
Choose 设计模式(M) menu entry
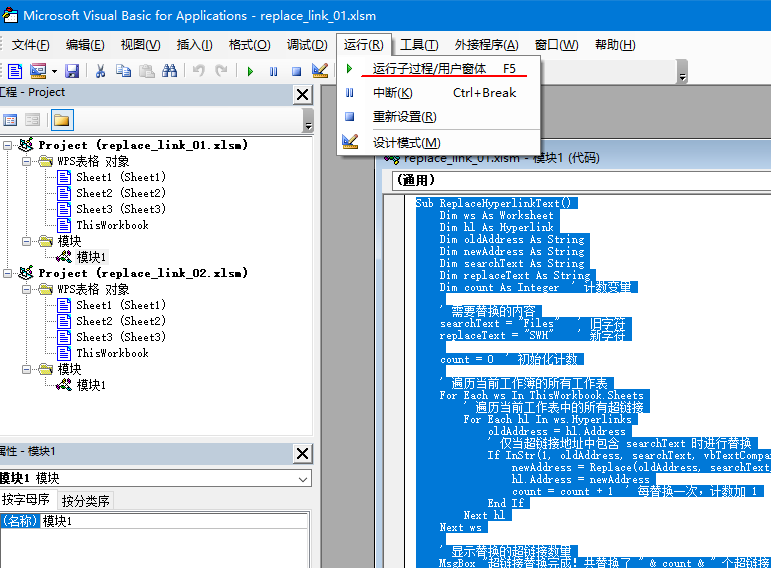(438, 143)
